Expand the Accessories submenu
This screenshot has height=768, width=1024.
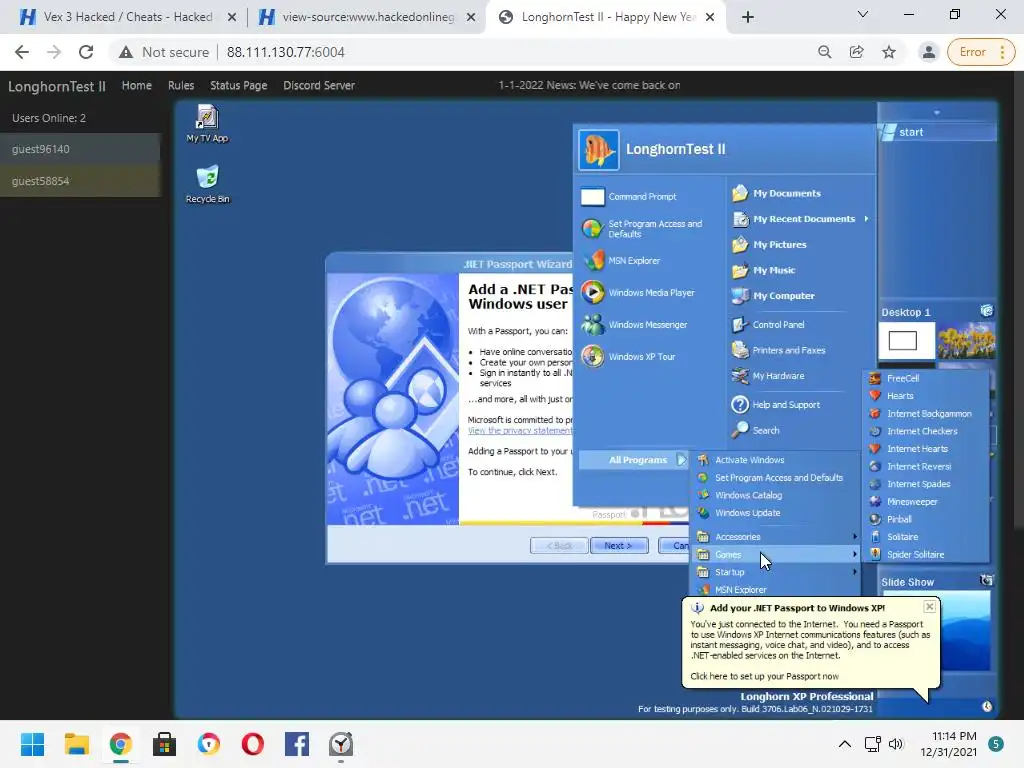(777, 537)
